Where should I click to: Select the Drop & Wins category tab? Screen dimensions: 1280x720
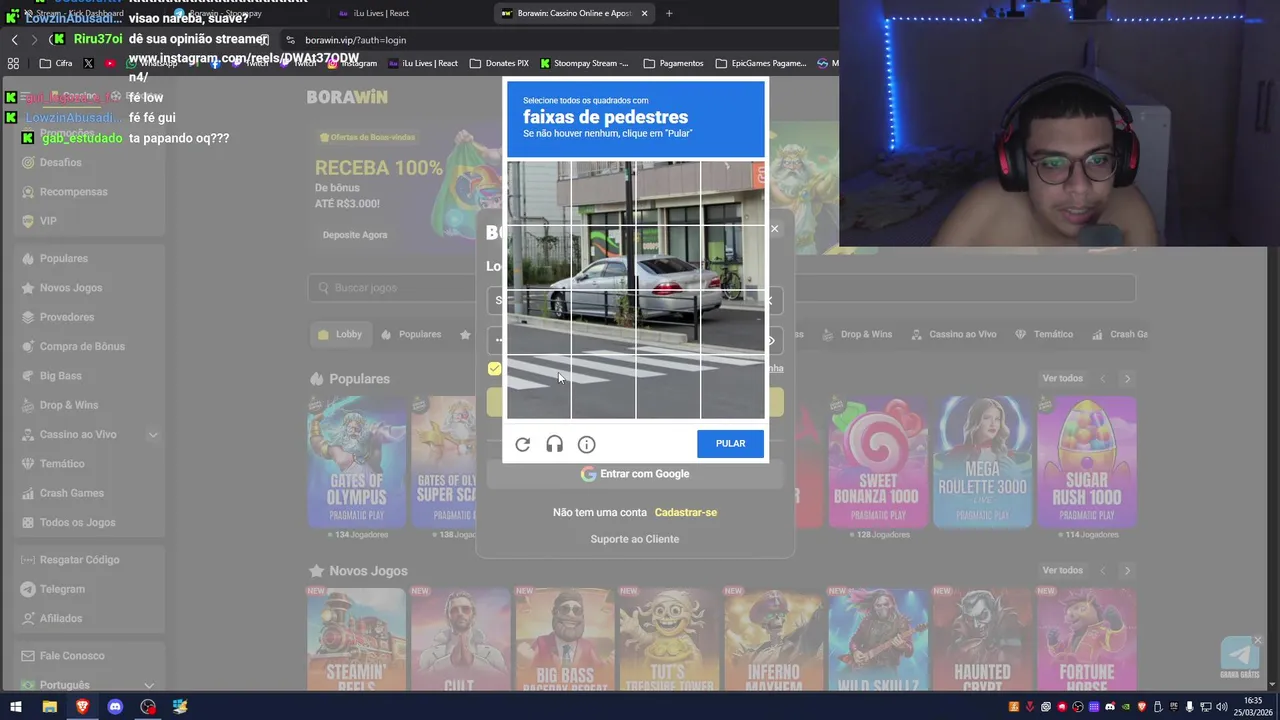pos(857,334)
